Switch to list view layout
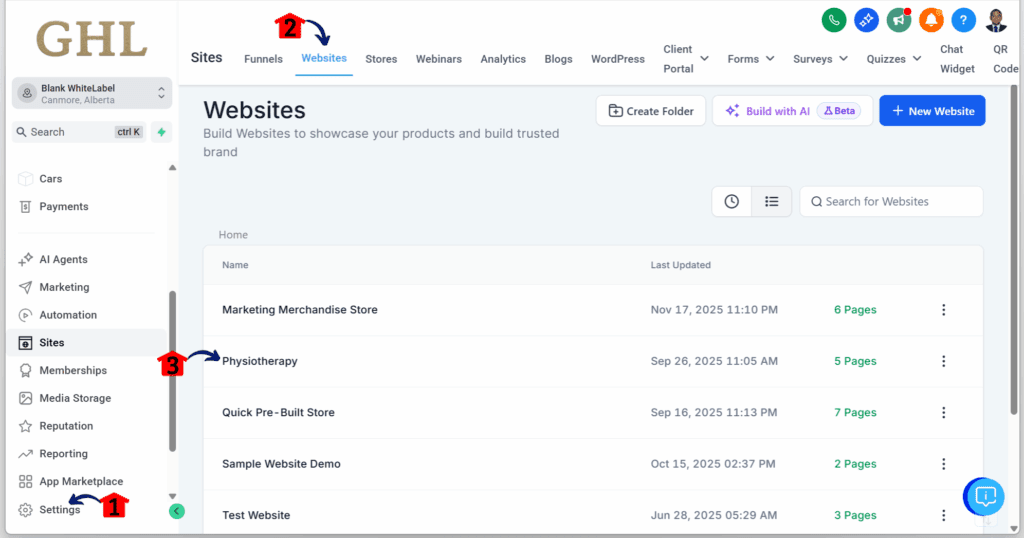Screen dimensions: 1024x538 pos(771,201)
